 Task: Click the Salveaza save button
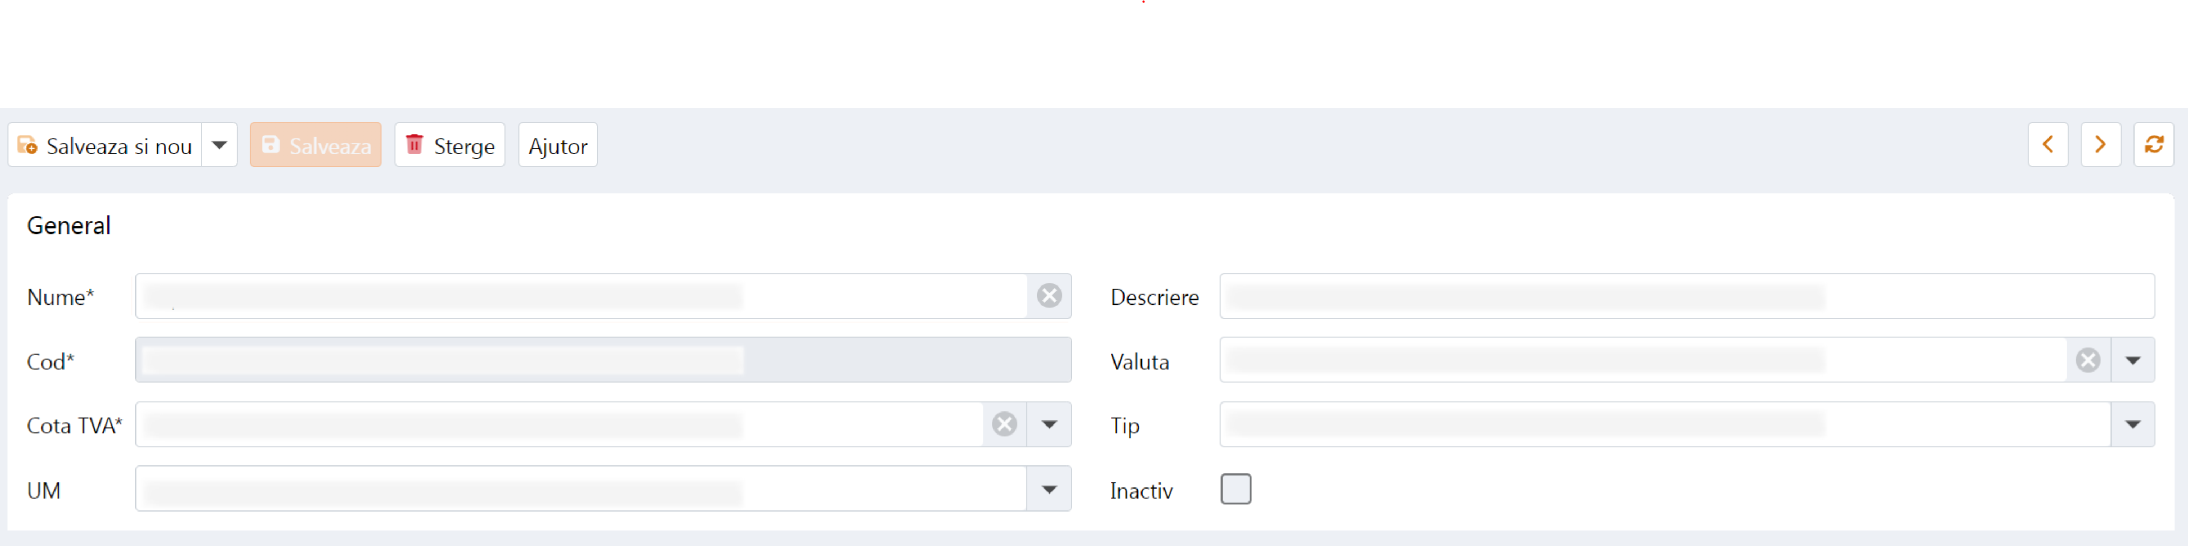click(x=316, y=146)
